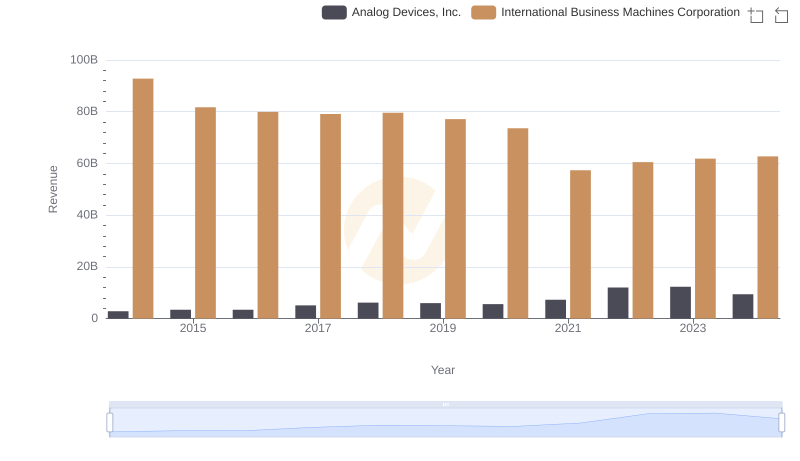Image resolution: width=800 pixels, height=461 pixels.
Task: Click the 20B y-axis label
Action: pyautogui.click(x=87, y=266)
